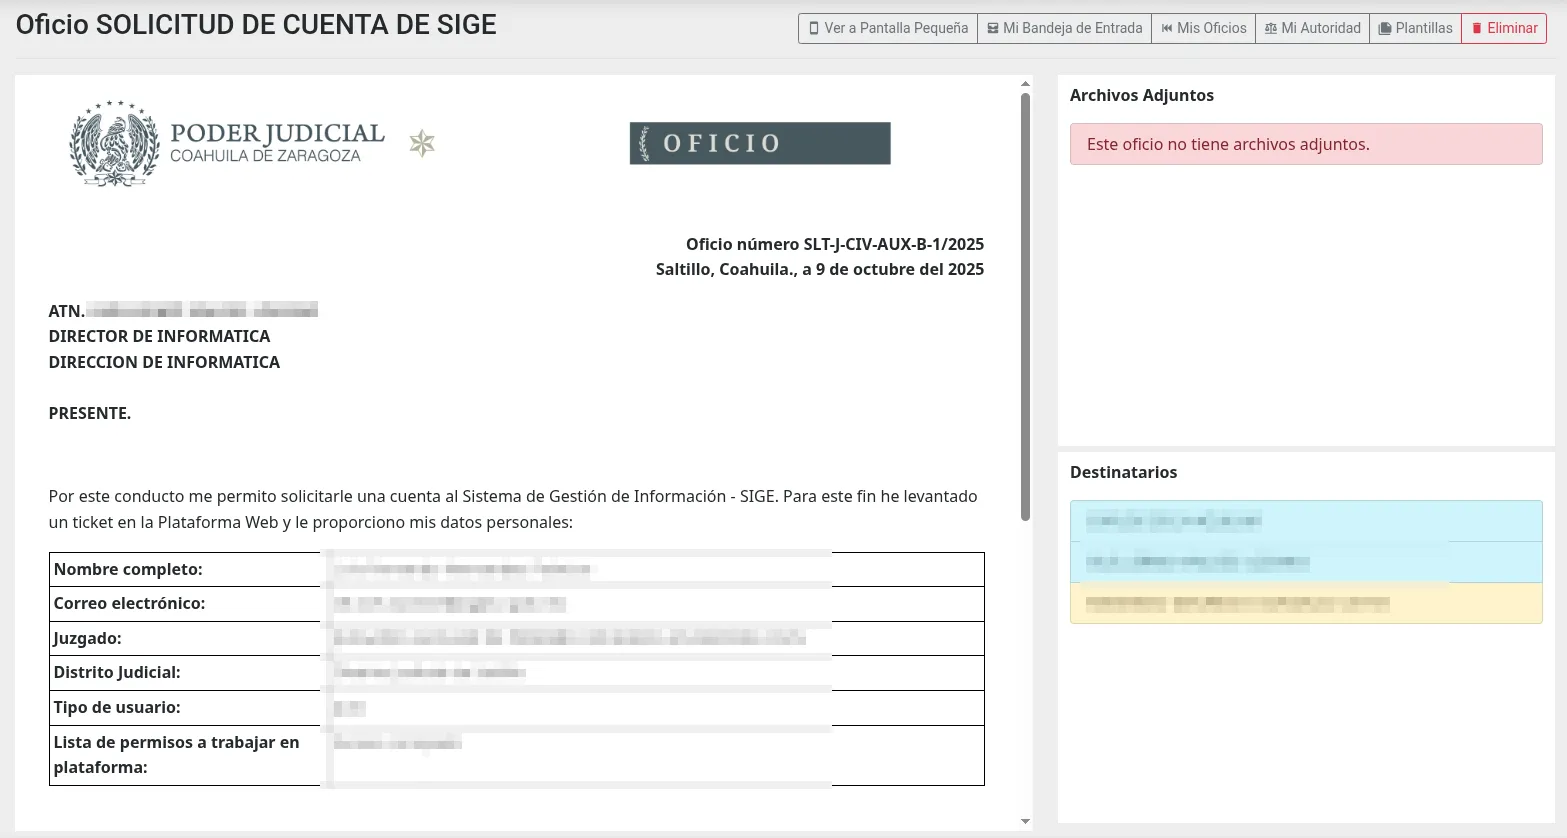
Task: Click the no attachments alert message
Action: (x=1305, y=144)
